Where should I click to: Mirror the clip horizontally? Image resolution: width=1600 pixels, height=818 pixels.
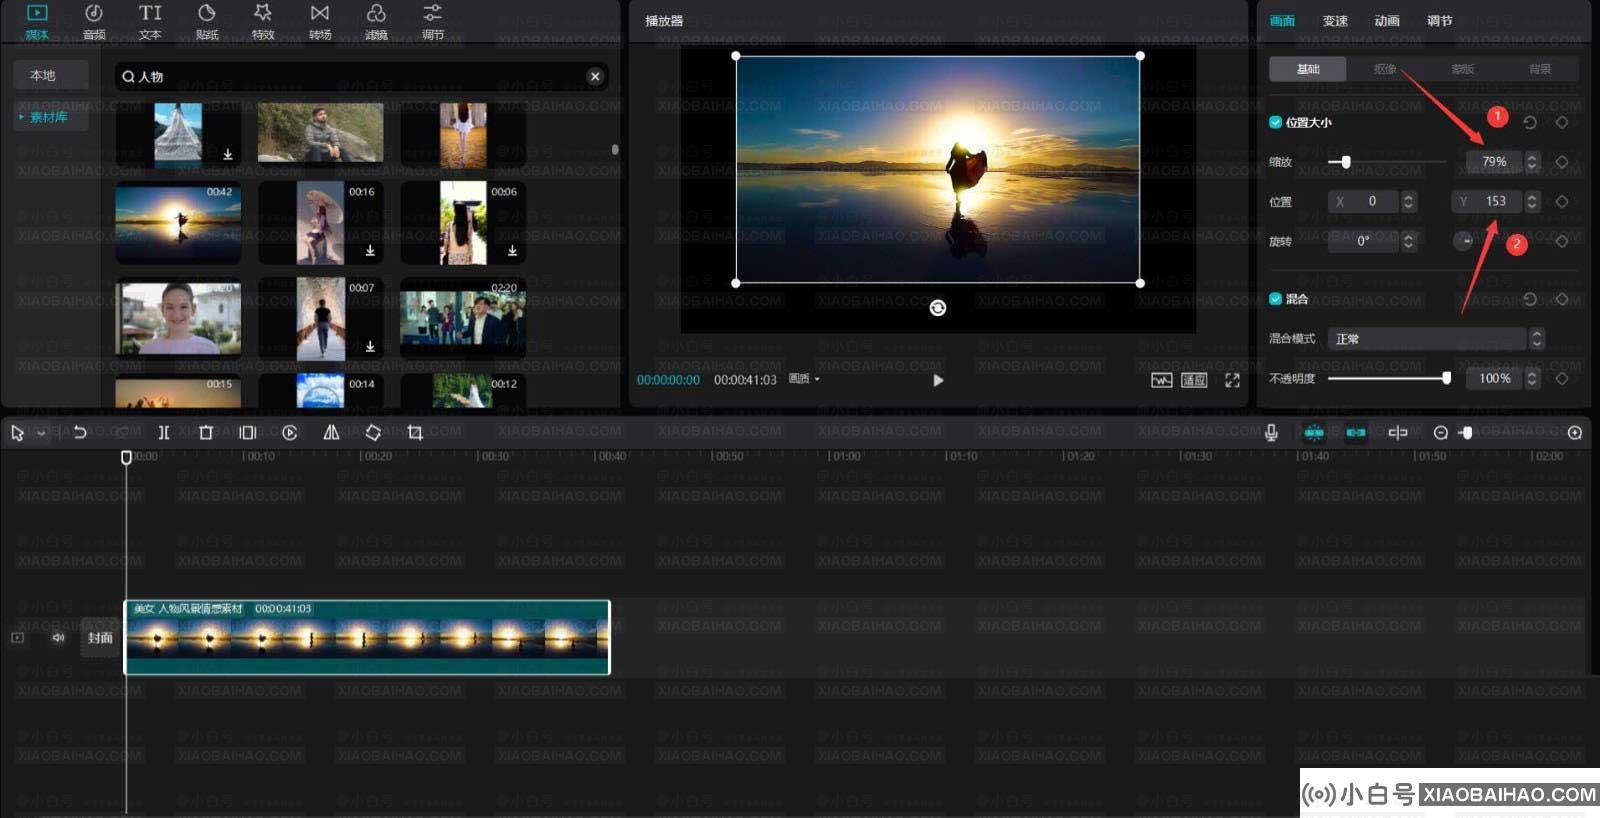coord(331,433)
